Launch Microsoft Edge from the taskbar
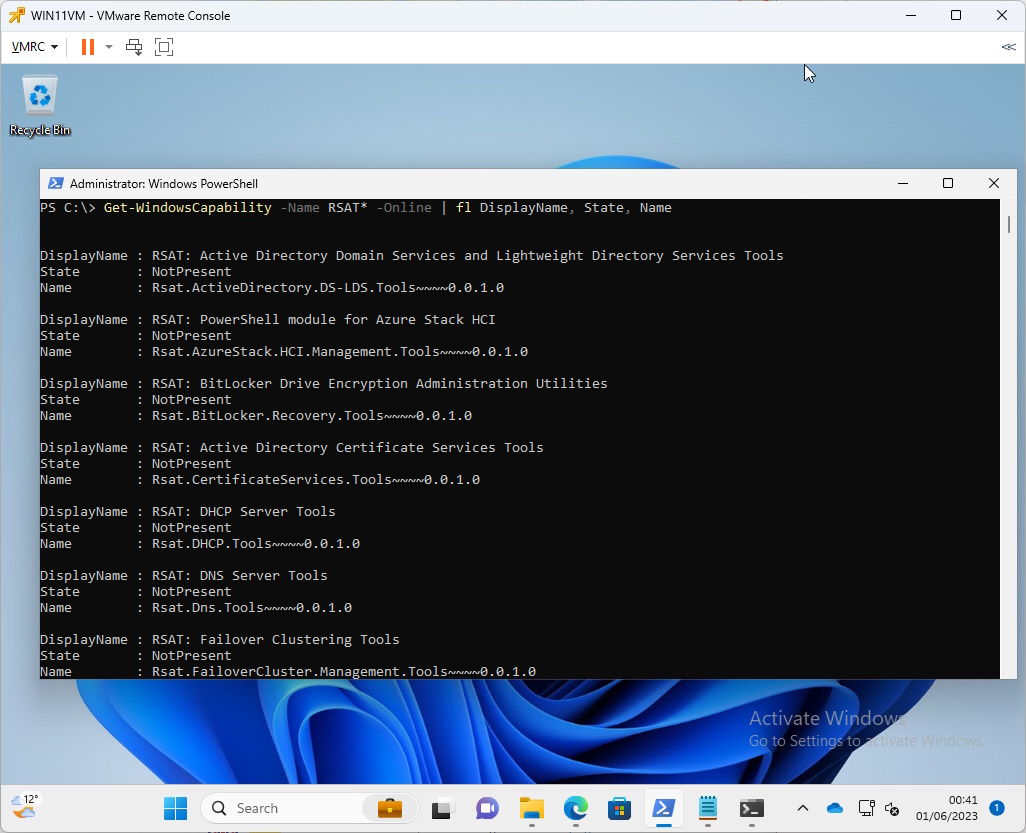 (576, 809)
